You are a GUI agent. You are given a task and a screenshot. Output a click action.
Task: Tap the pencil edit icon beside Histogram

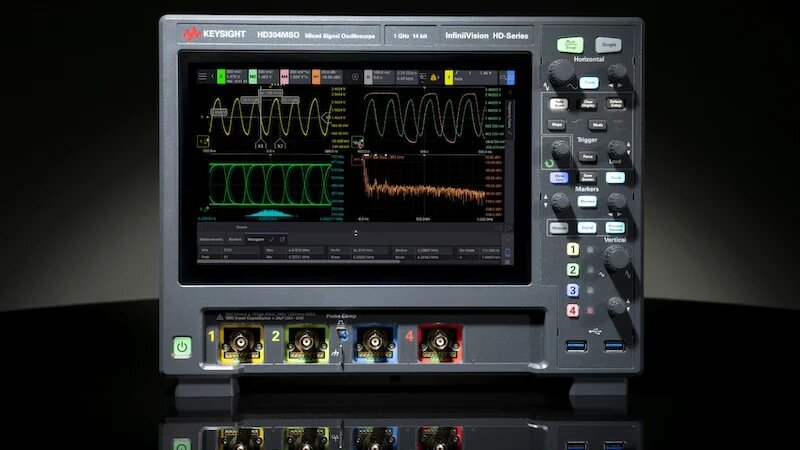[272, 239]
